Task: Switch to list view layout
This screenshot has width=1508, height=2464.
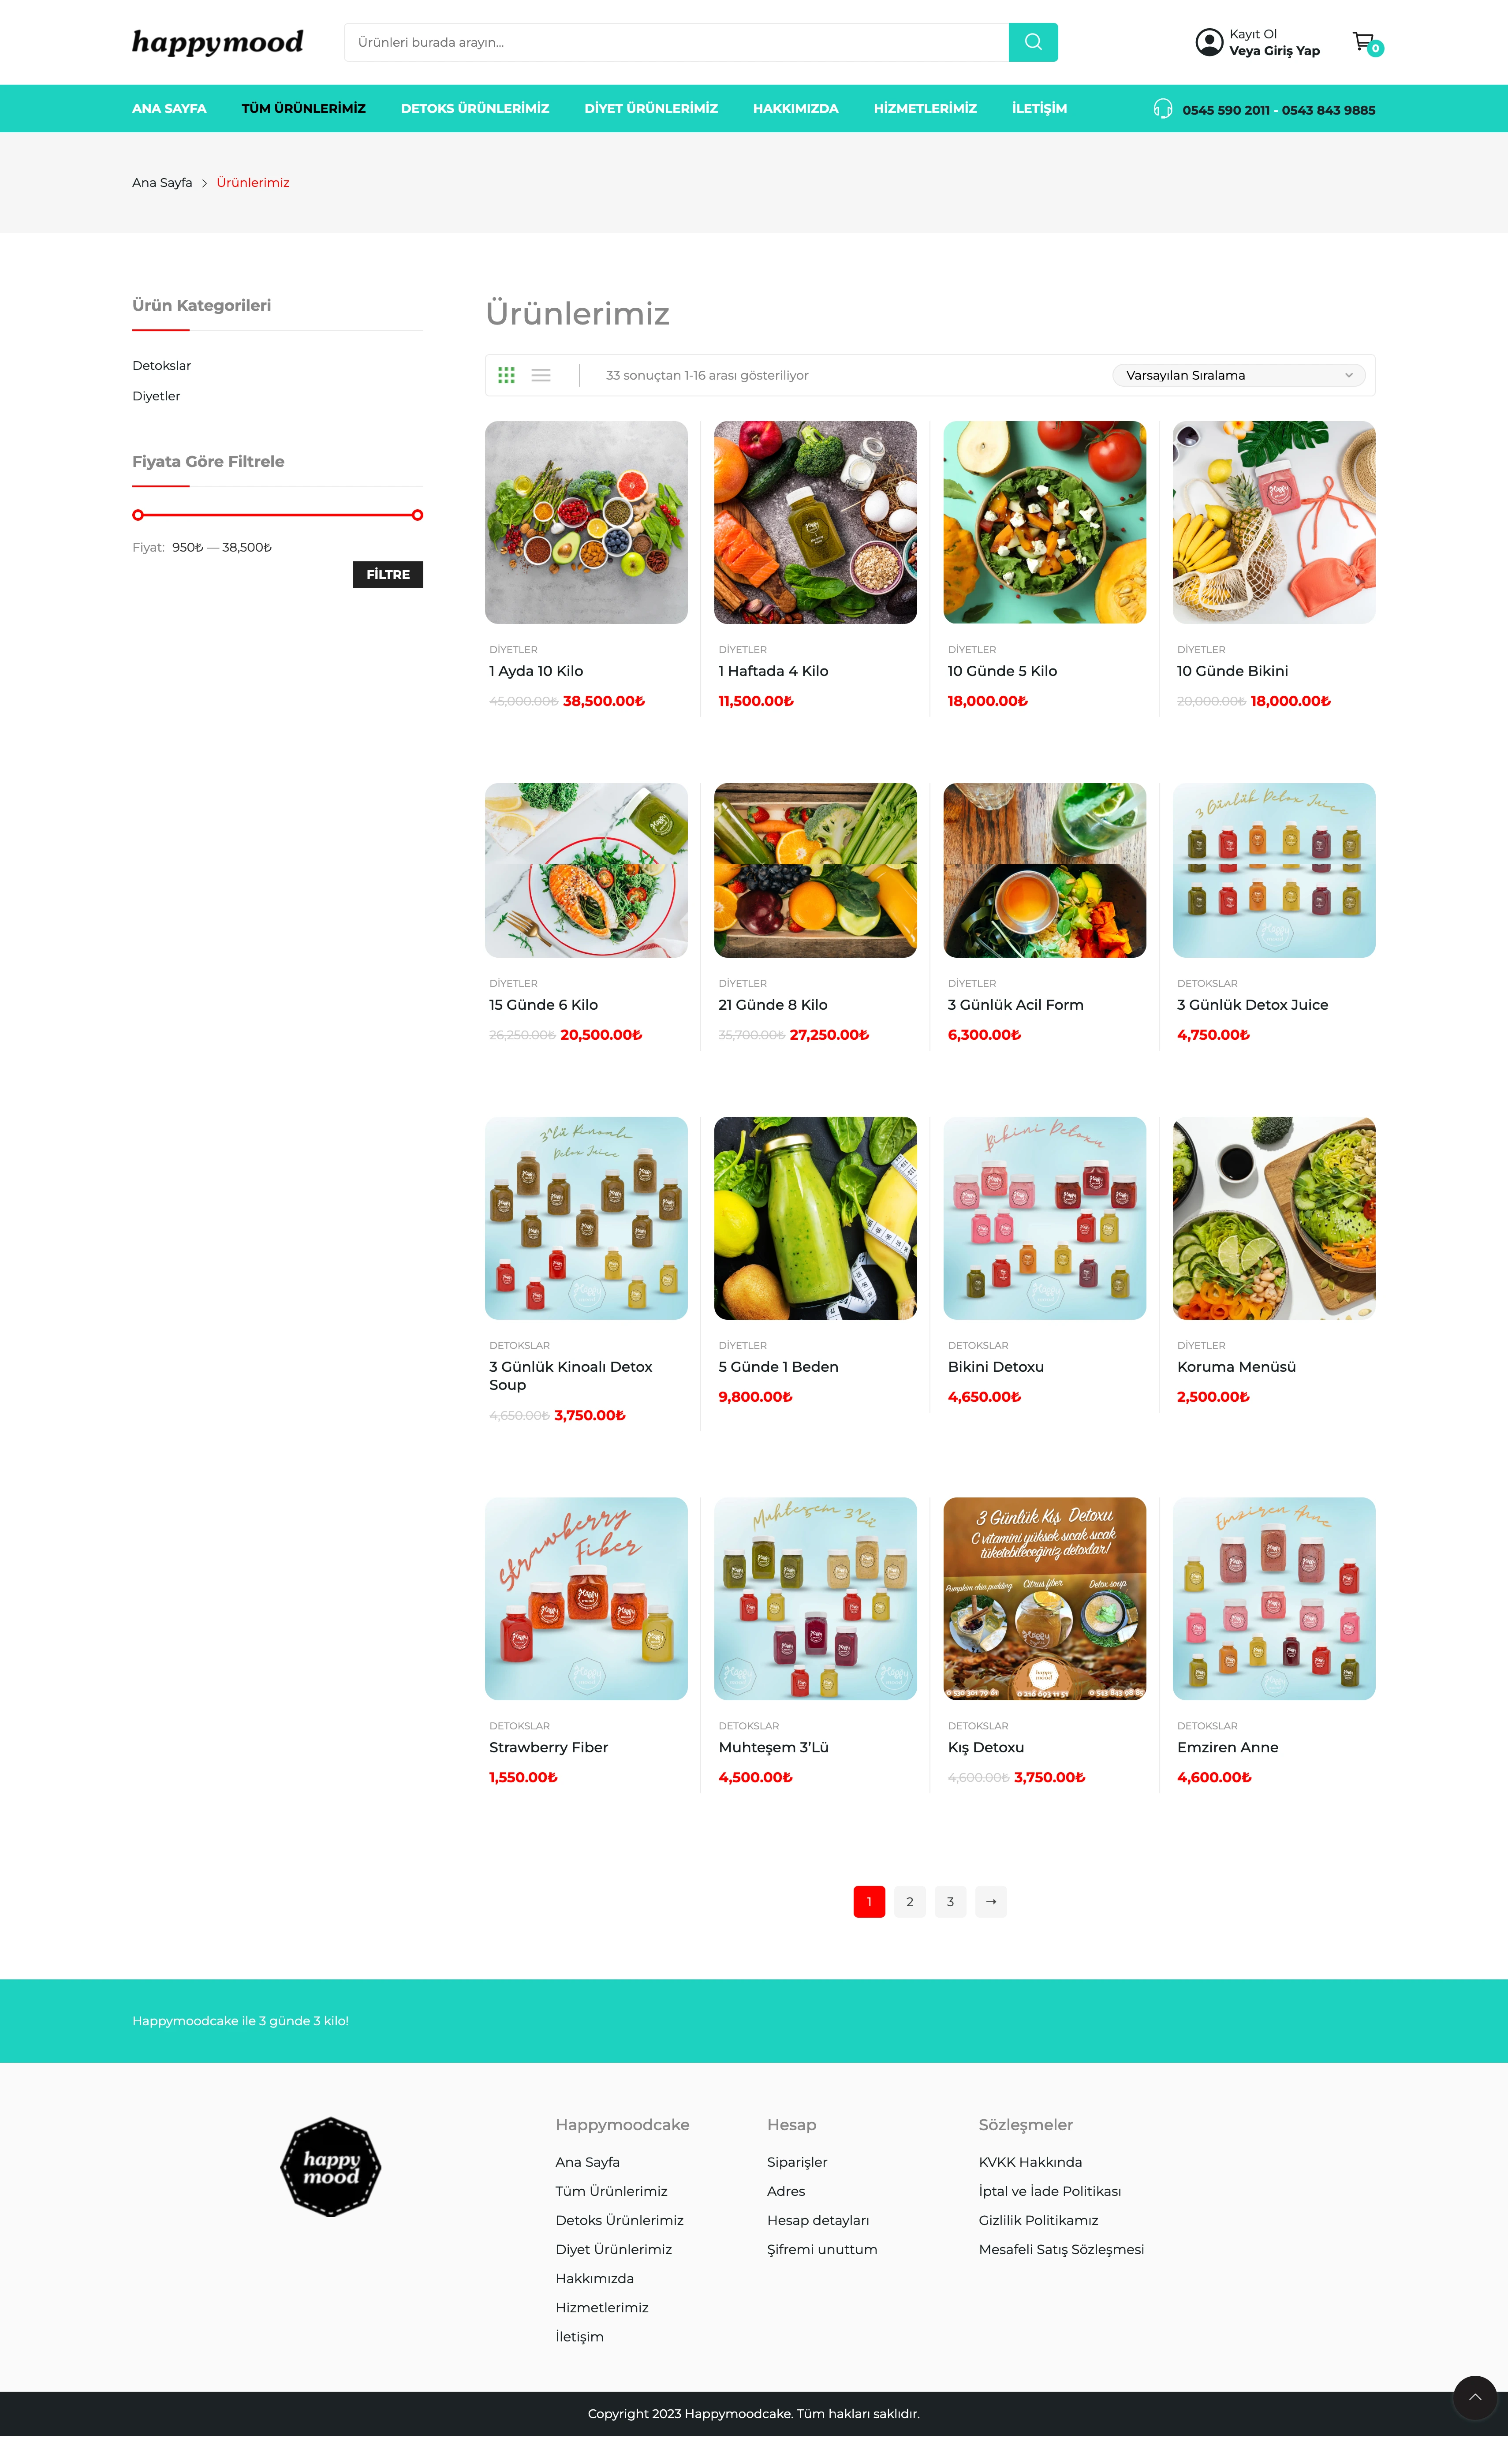Action: click(x=541, y=375)
